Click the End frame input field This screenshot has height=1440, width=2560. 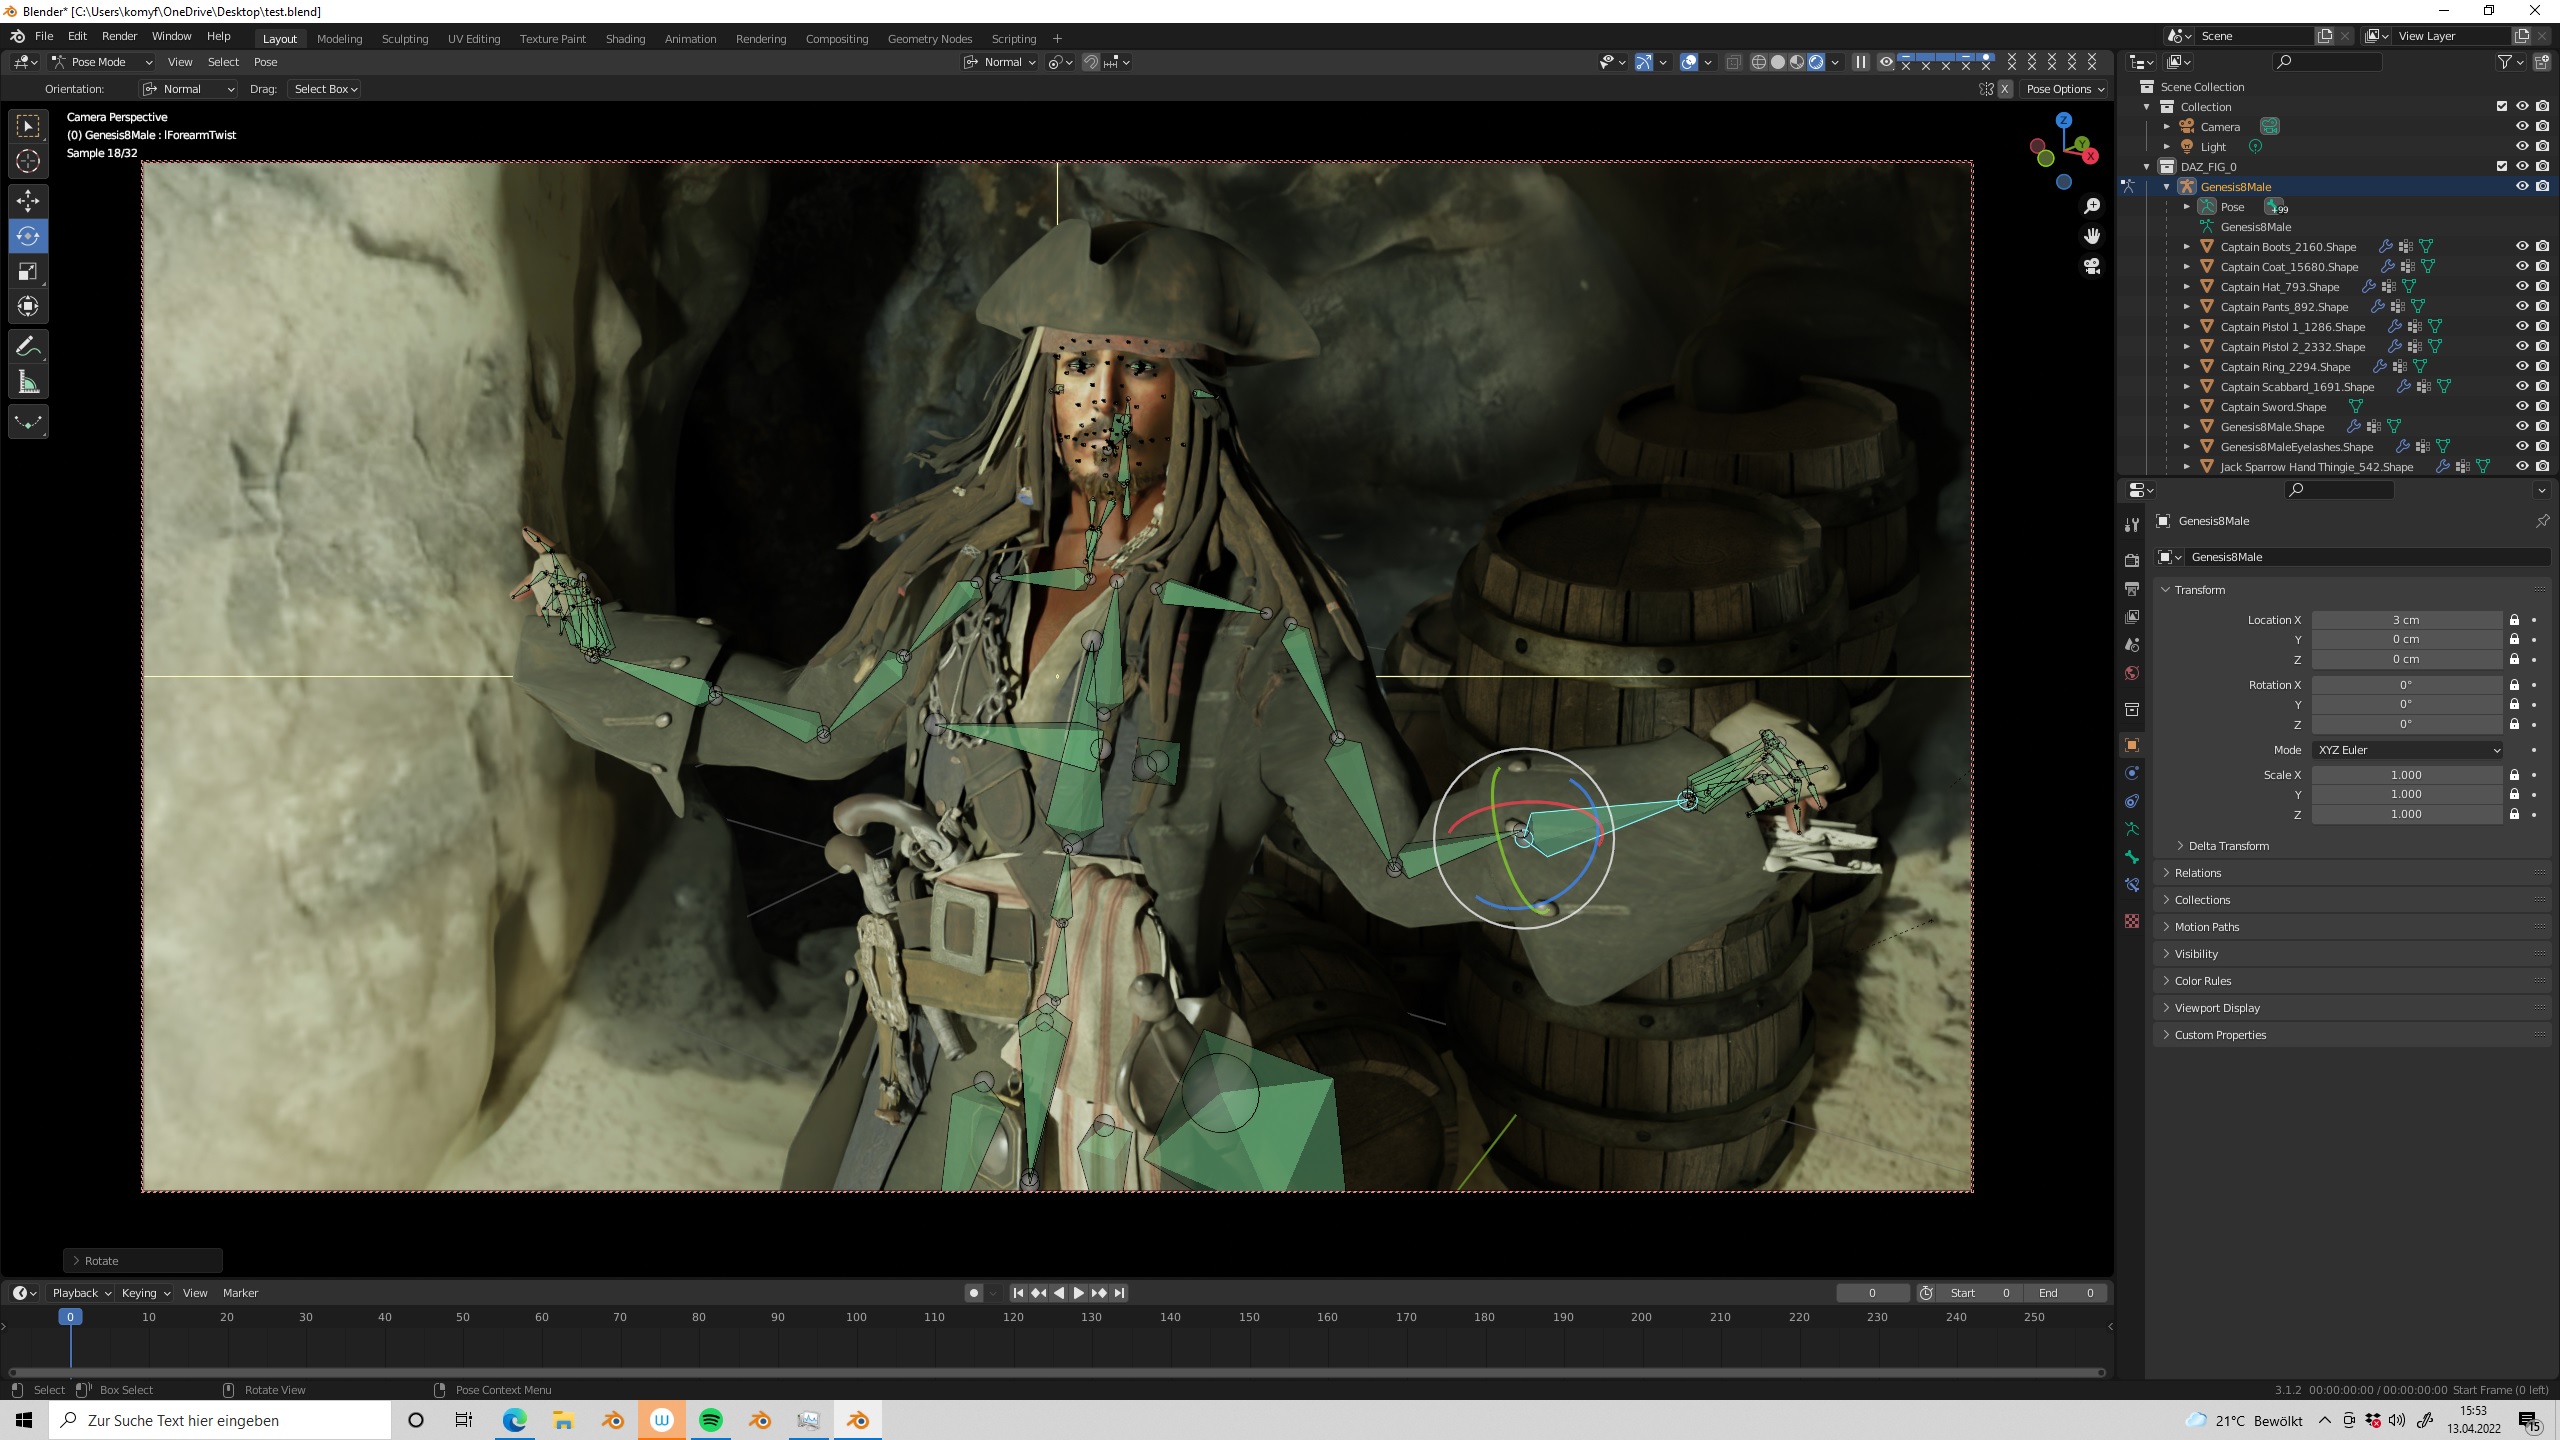(2066, 1293)
